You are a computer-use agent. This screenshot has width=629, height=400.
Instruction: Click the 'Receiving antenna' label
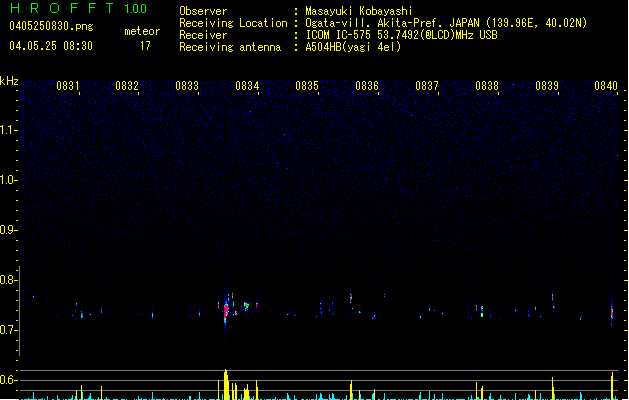(230, 47)
